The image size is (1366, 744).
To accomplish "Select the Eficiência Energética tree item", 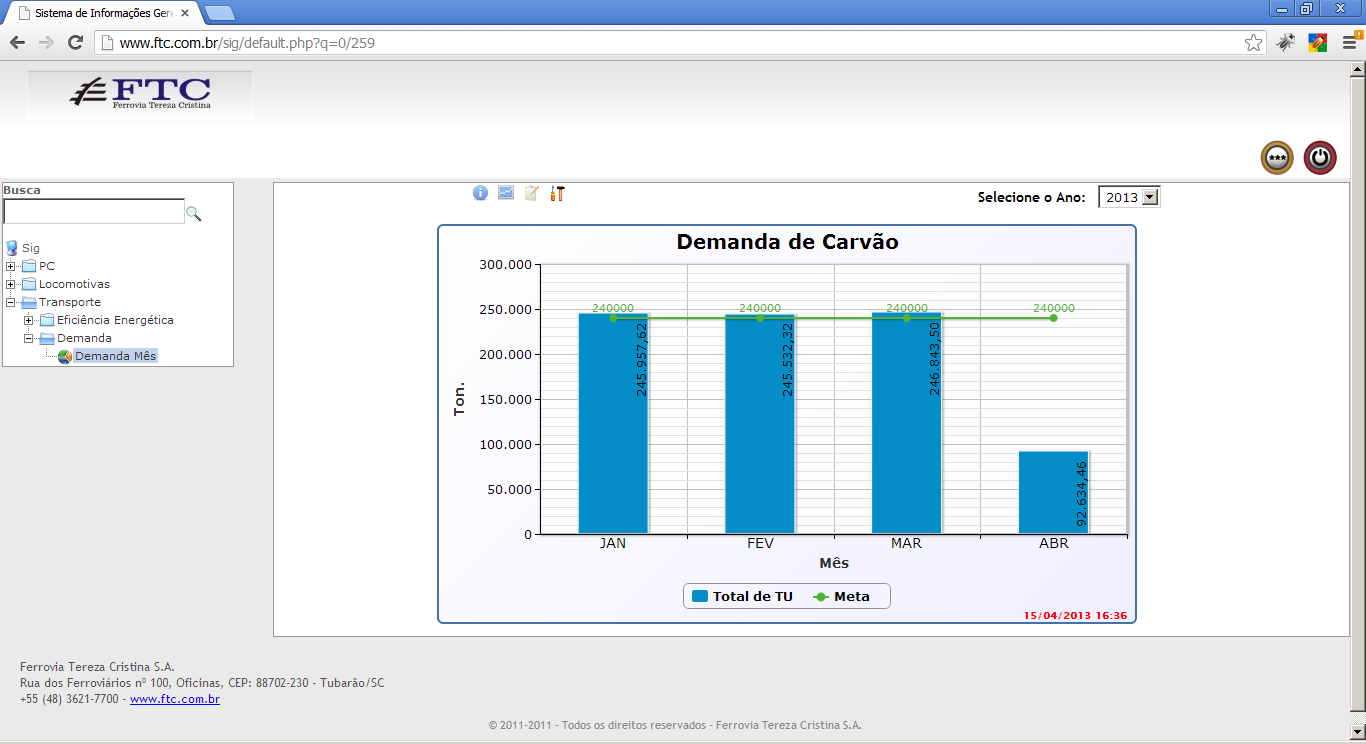I will pyautogui.click(x=115, y=320).
